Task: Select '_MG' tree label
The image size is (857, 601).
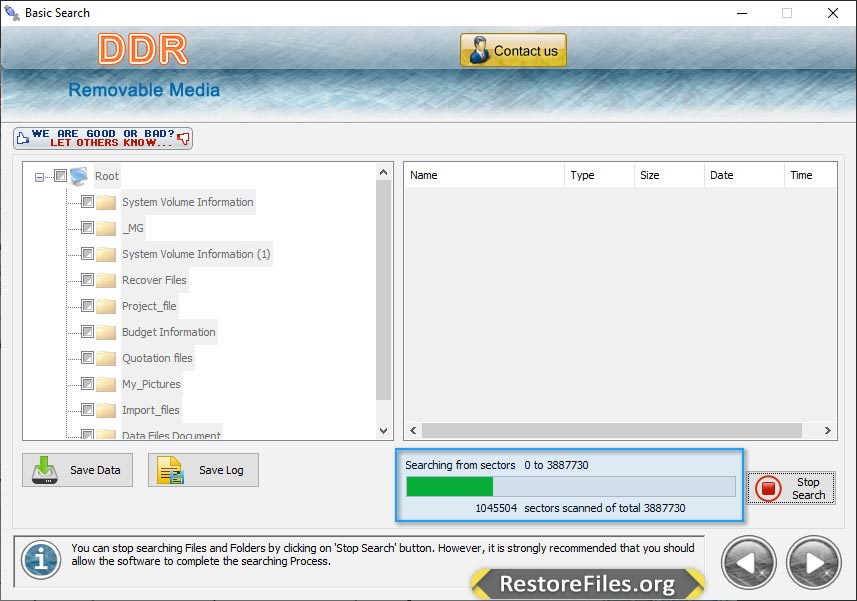Action: click(x=133, y=228)
